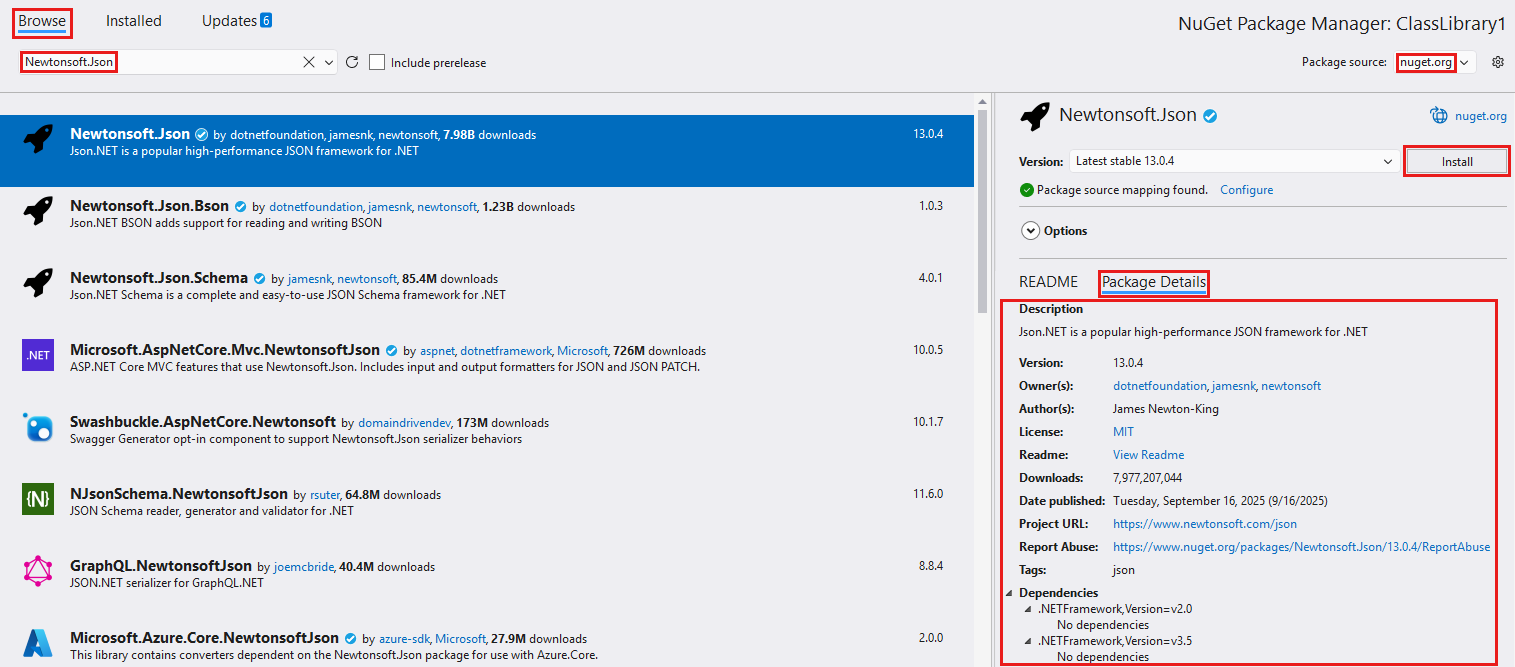Screen dimensions: 1515x667
Task: Click the globe icon beside the nuget.org link
Action: 1439,116
